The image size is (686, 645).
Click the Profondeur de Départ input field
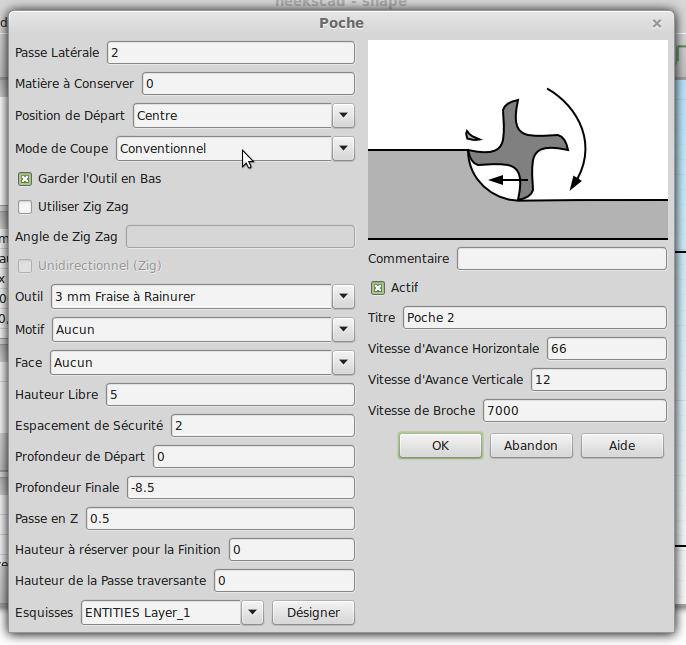254,457
